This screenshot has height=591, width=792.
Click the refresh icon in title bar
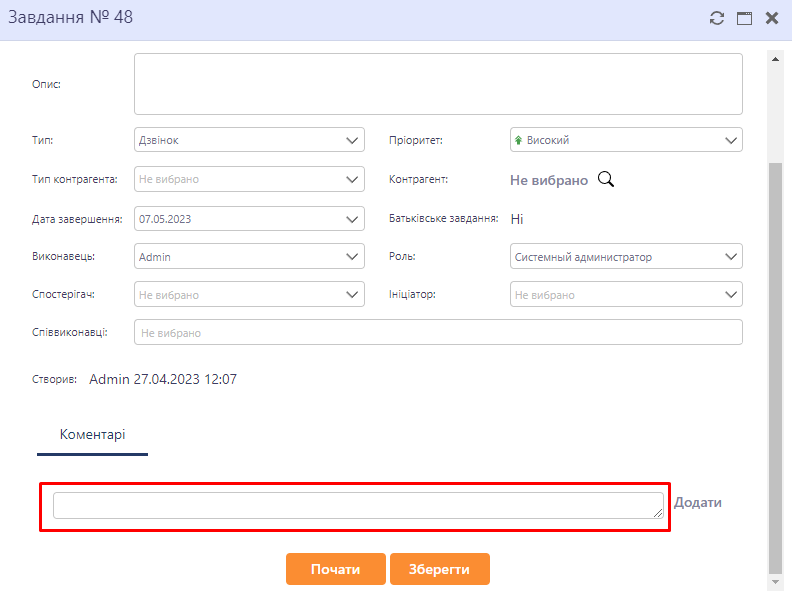pos(716,18)
